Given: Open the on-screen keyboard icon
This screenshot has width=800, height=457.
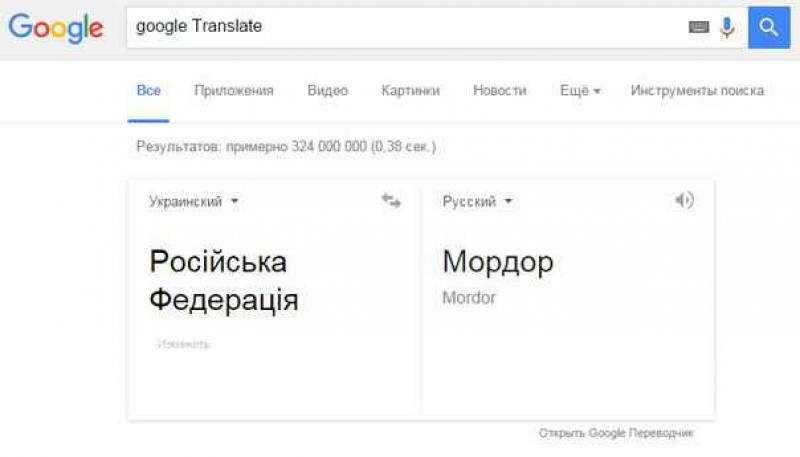Looking at the screenshot, I should [x=698, y=27].
